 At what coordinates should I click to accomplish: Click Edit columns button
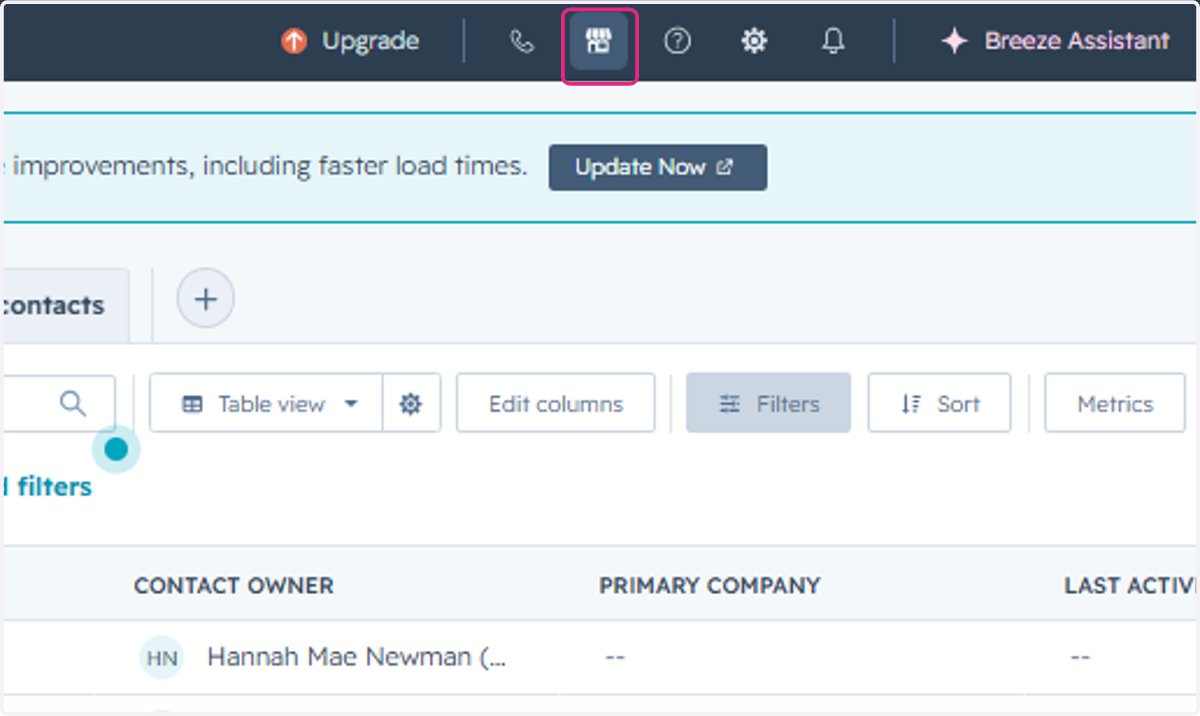click(x=556, y=404)
